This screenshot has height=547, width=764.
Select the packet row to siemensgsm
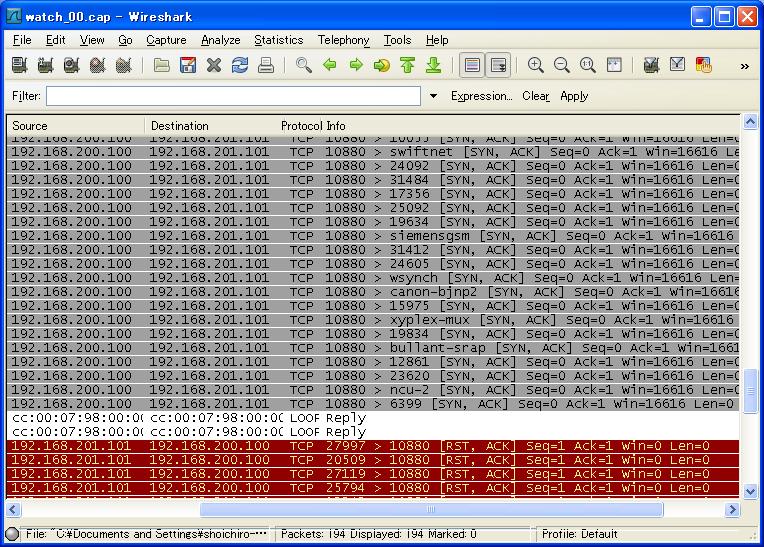(373, 236)
